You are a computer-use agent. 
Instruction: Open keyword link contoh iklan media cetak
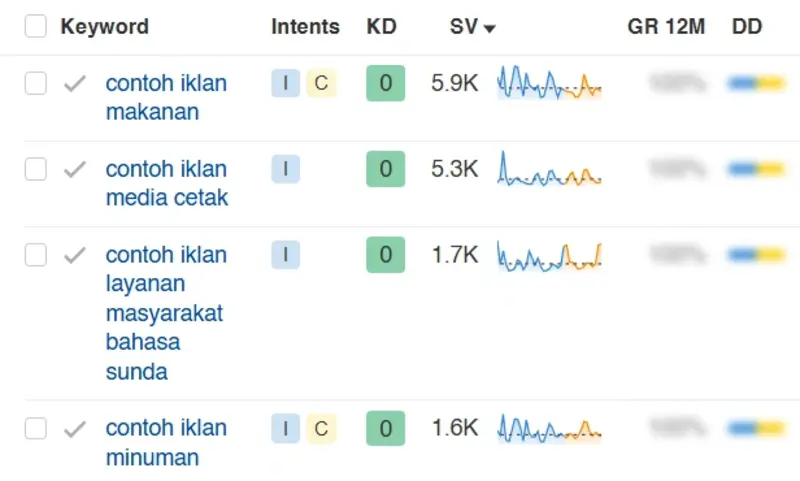(x=167, y=183)
